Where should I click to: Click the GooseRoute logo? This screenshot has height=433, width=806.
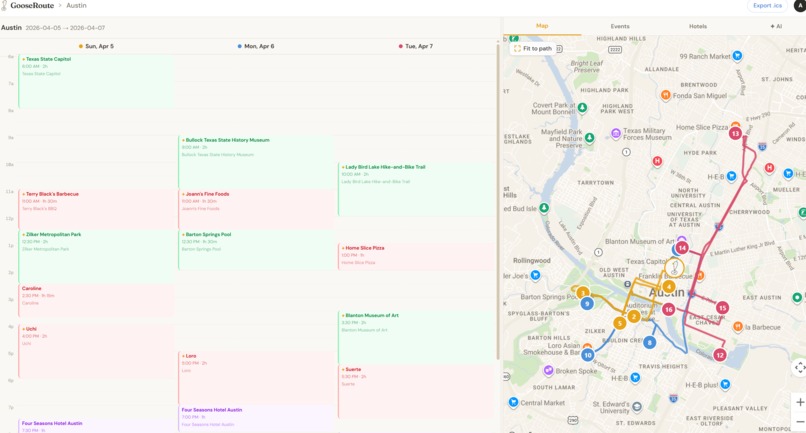tap(4, 6)
